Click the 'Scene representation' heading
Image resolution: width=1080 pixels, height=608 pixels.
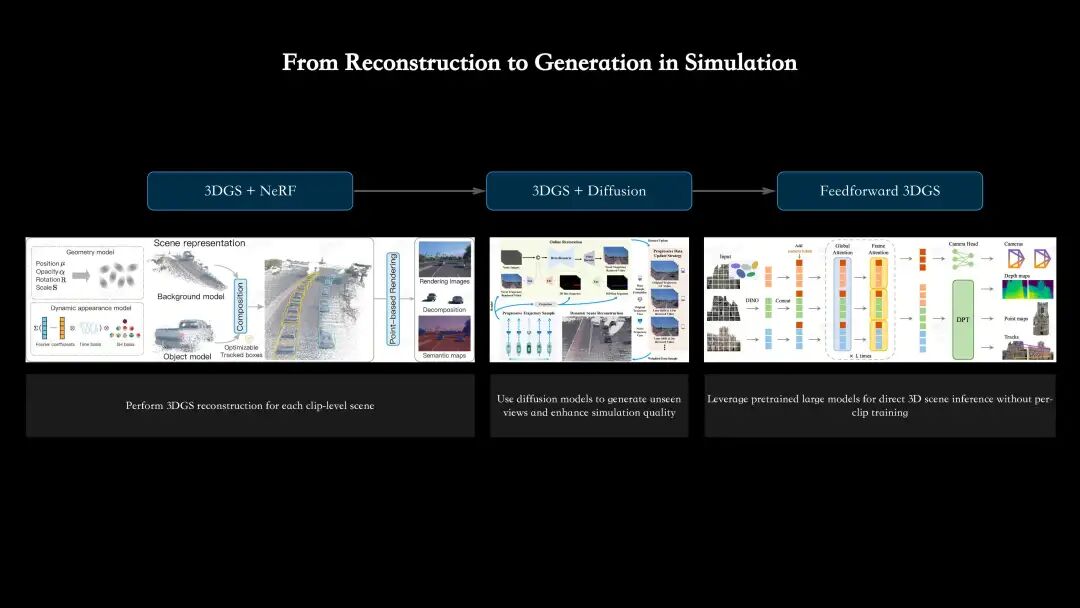pos(199,243)
